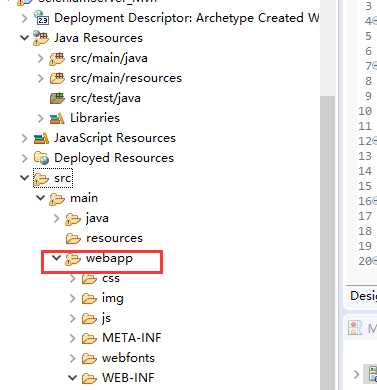Click the src/main/resources package folder icon

tap(57, 78)
